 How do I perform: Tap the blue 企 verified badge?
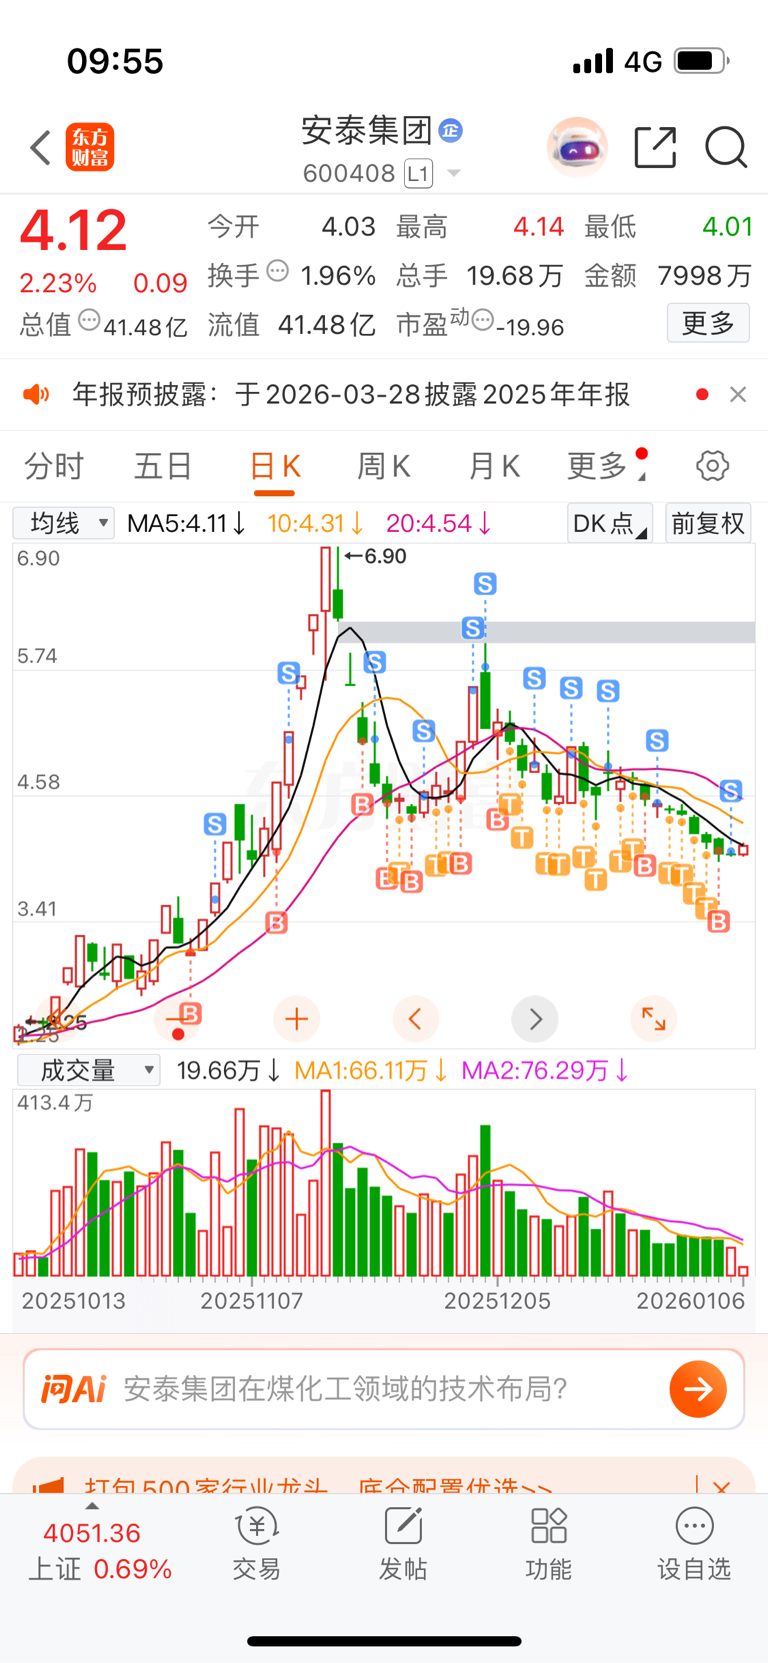click(451, 130)
